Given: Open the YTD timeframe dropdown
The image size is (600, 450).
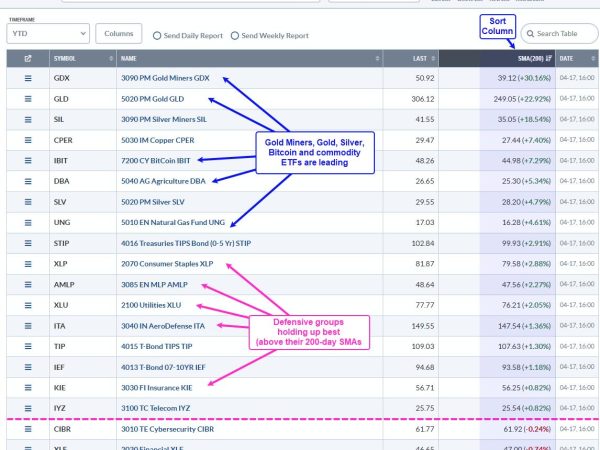Looking at the screenshot, I should pyautogui.click(x=48, y=34).
